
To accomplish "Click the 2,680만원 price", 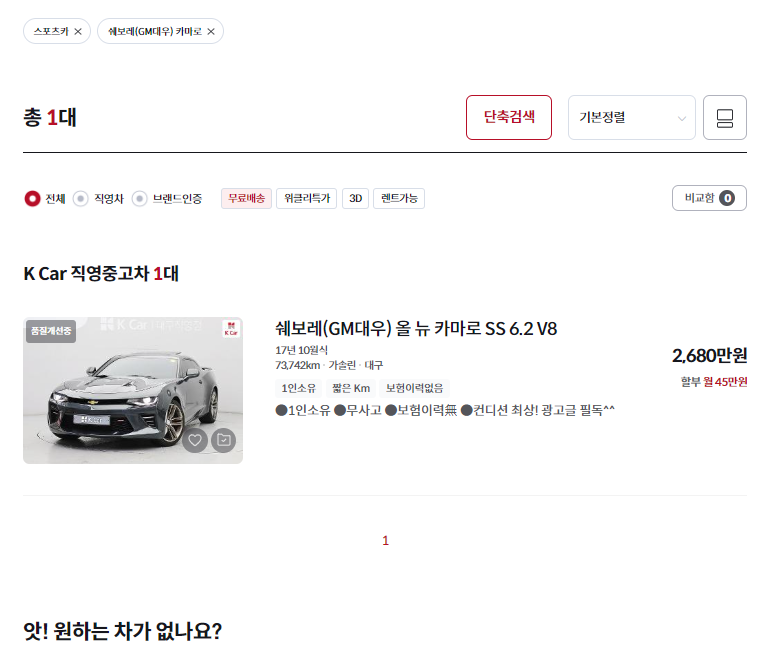I will pos(710,355).
